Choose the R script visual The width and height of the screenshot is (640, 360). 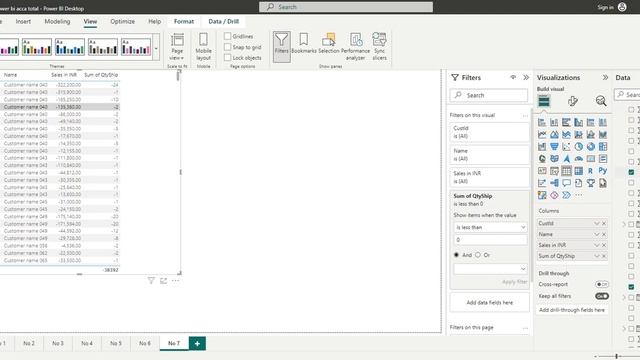coord(591,171)
